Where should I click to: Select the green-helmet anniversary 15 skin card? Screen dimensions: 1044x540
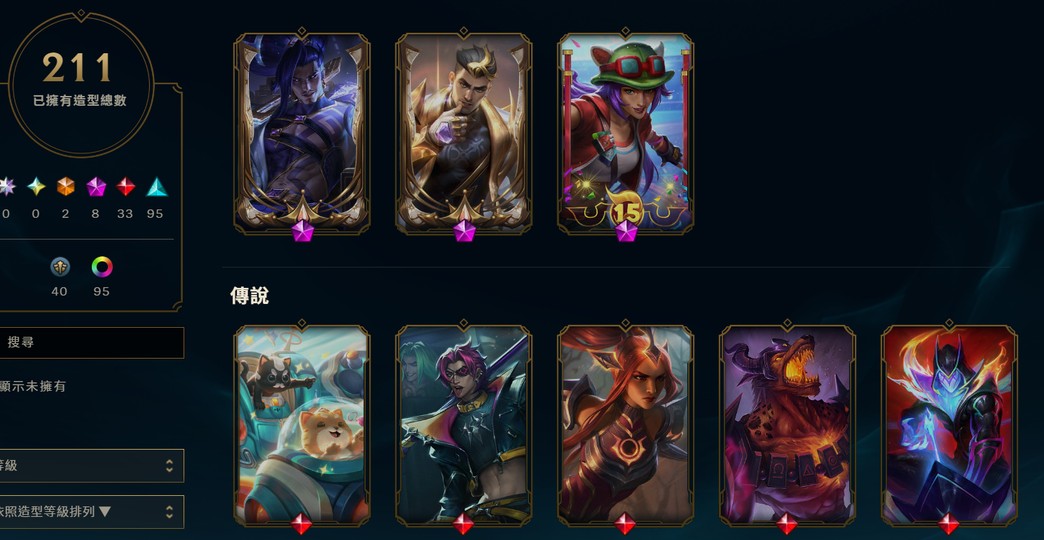click(625, 132)
